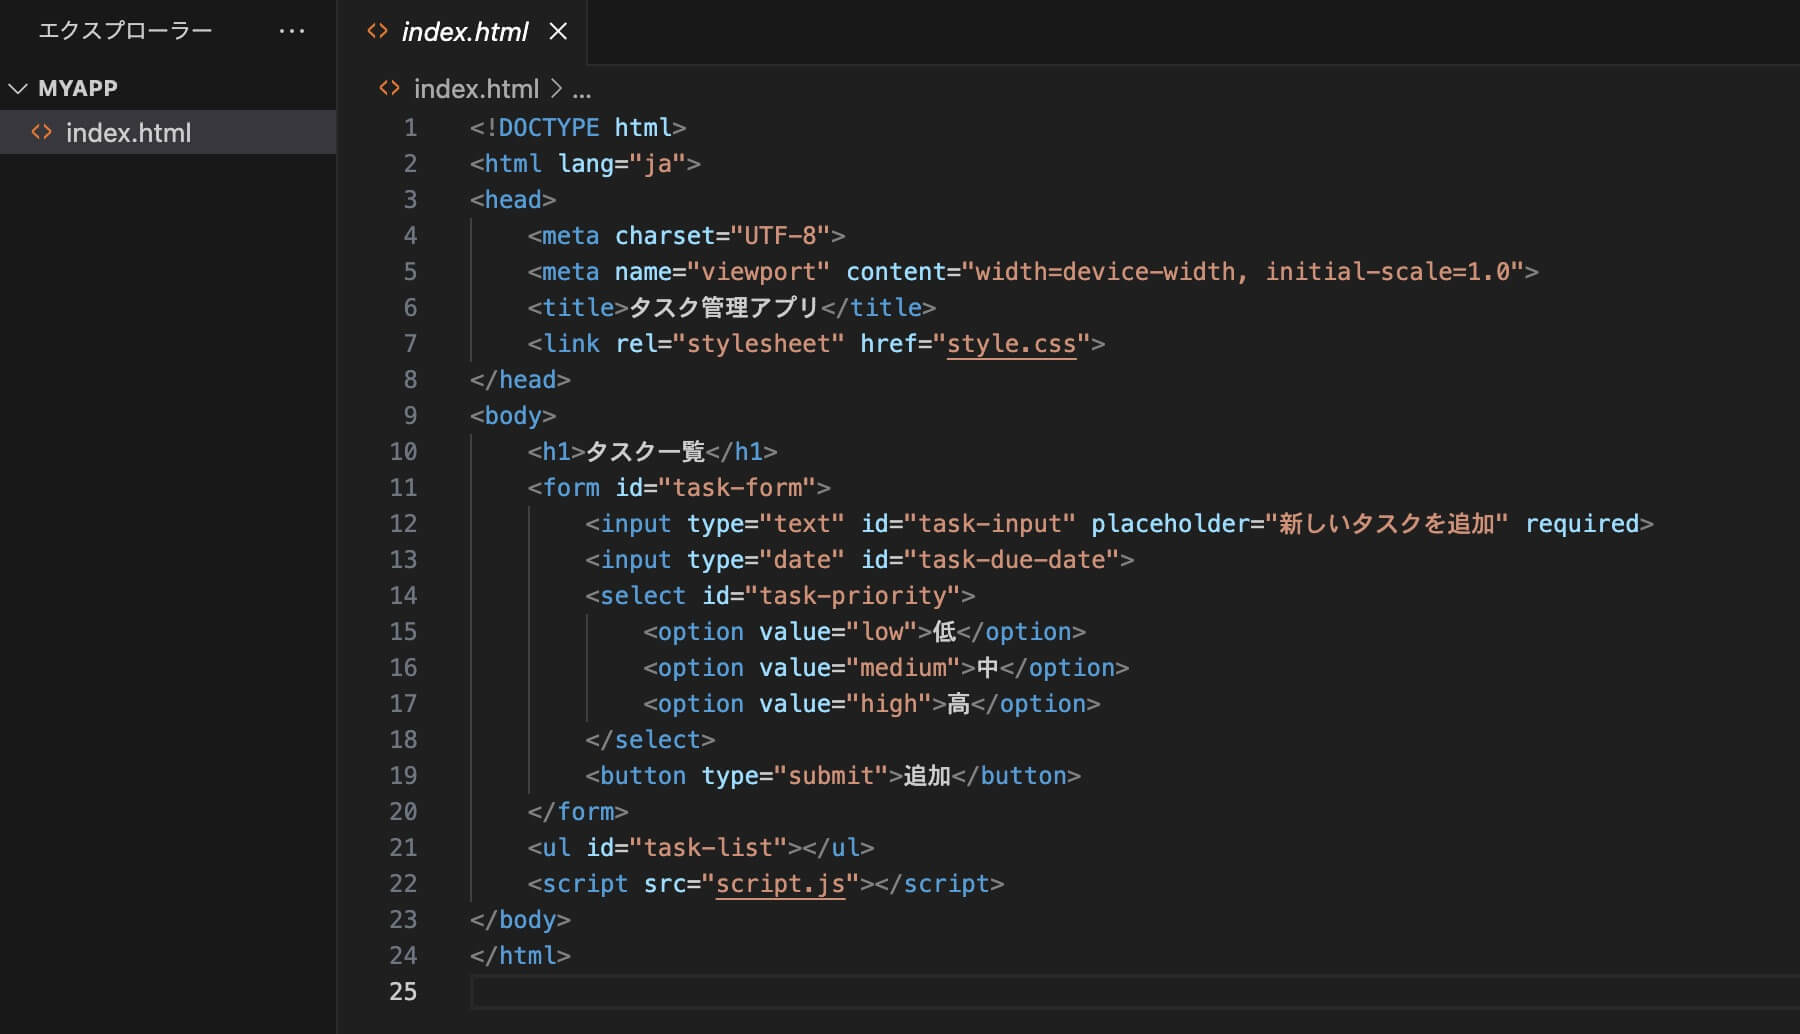Image resolution: width=1800 pixels, height=1034 pixels.
Task: Click line number 25 in the gutter
Action: [x=403, y=992]
